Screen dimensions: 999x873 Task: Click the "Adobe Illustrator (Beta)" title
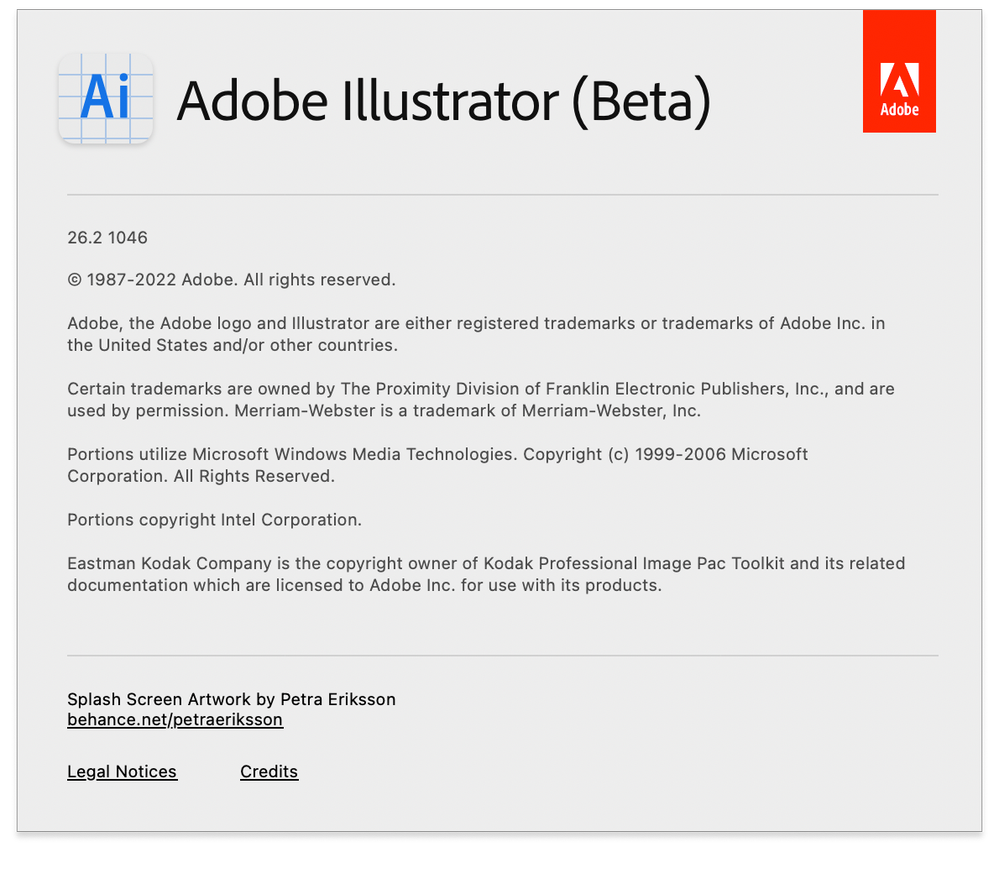443,101
